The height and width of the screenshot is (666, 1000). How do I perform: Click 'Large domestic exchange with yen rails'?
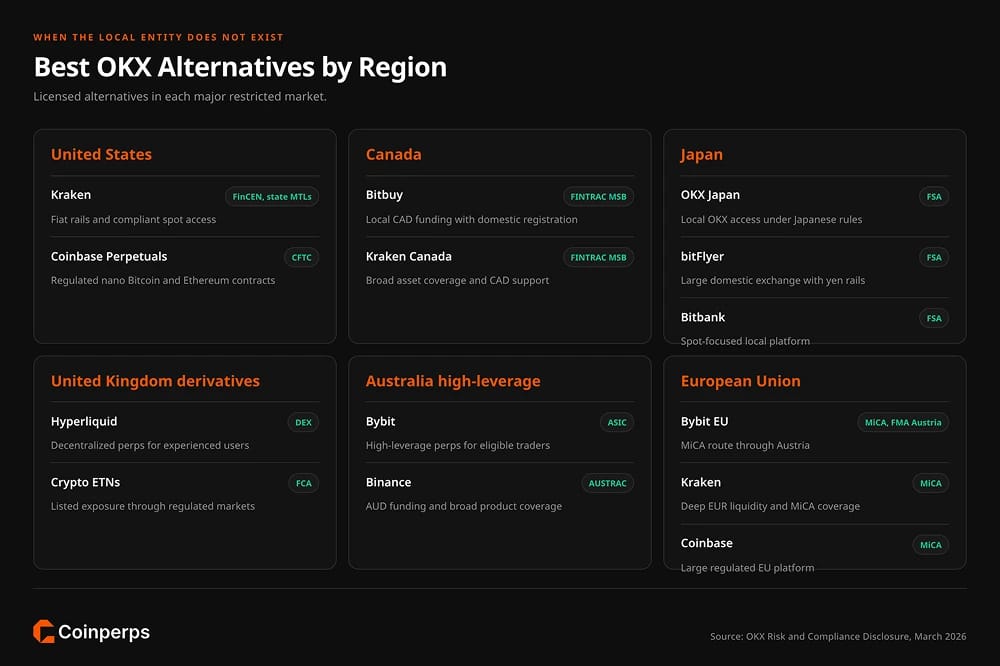pos(773,280)
